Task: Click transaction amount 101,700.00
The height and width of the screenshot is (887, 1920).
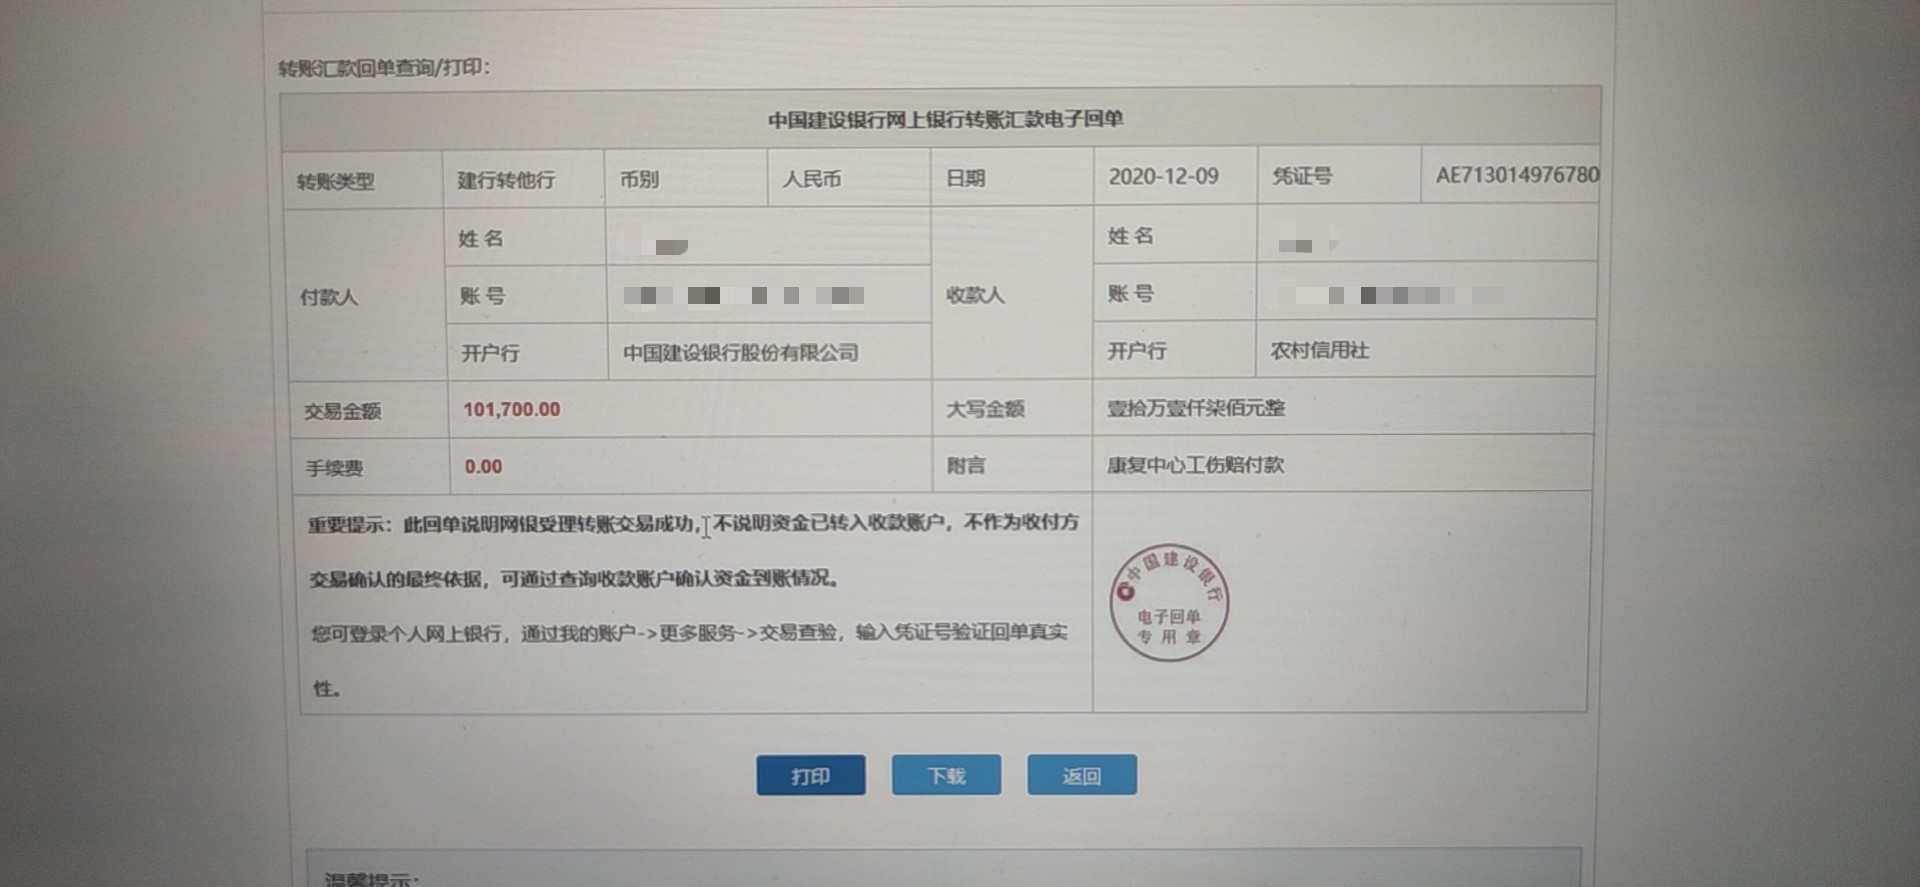Action: coord(511,409)
